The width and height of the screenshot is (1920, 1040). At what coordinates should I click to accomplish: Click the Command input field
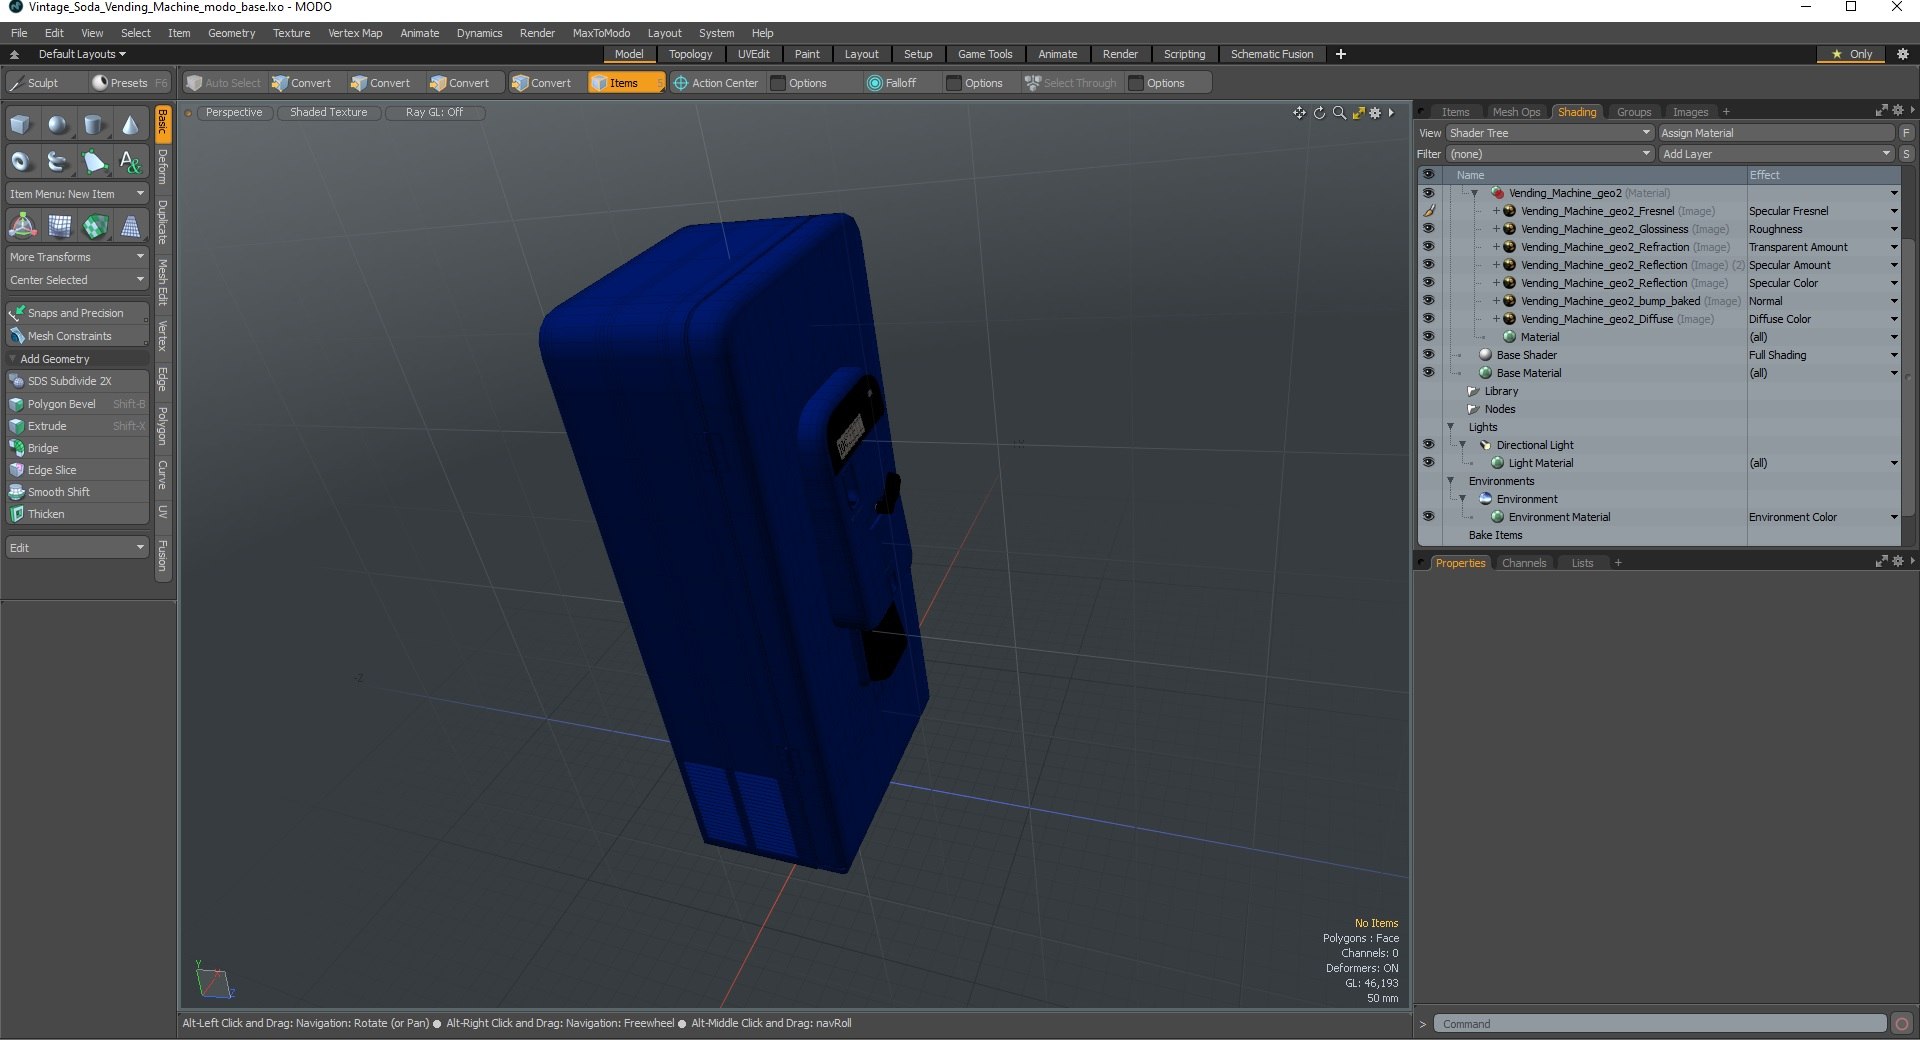[1660, 1024]
